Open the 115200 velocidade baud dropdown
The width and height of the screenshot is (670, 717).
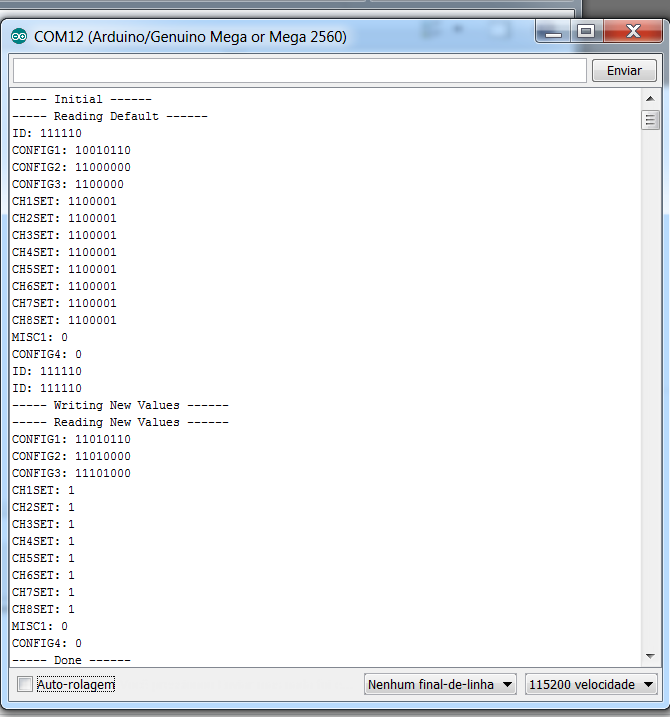(591, 685)
